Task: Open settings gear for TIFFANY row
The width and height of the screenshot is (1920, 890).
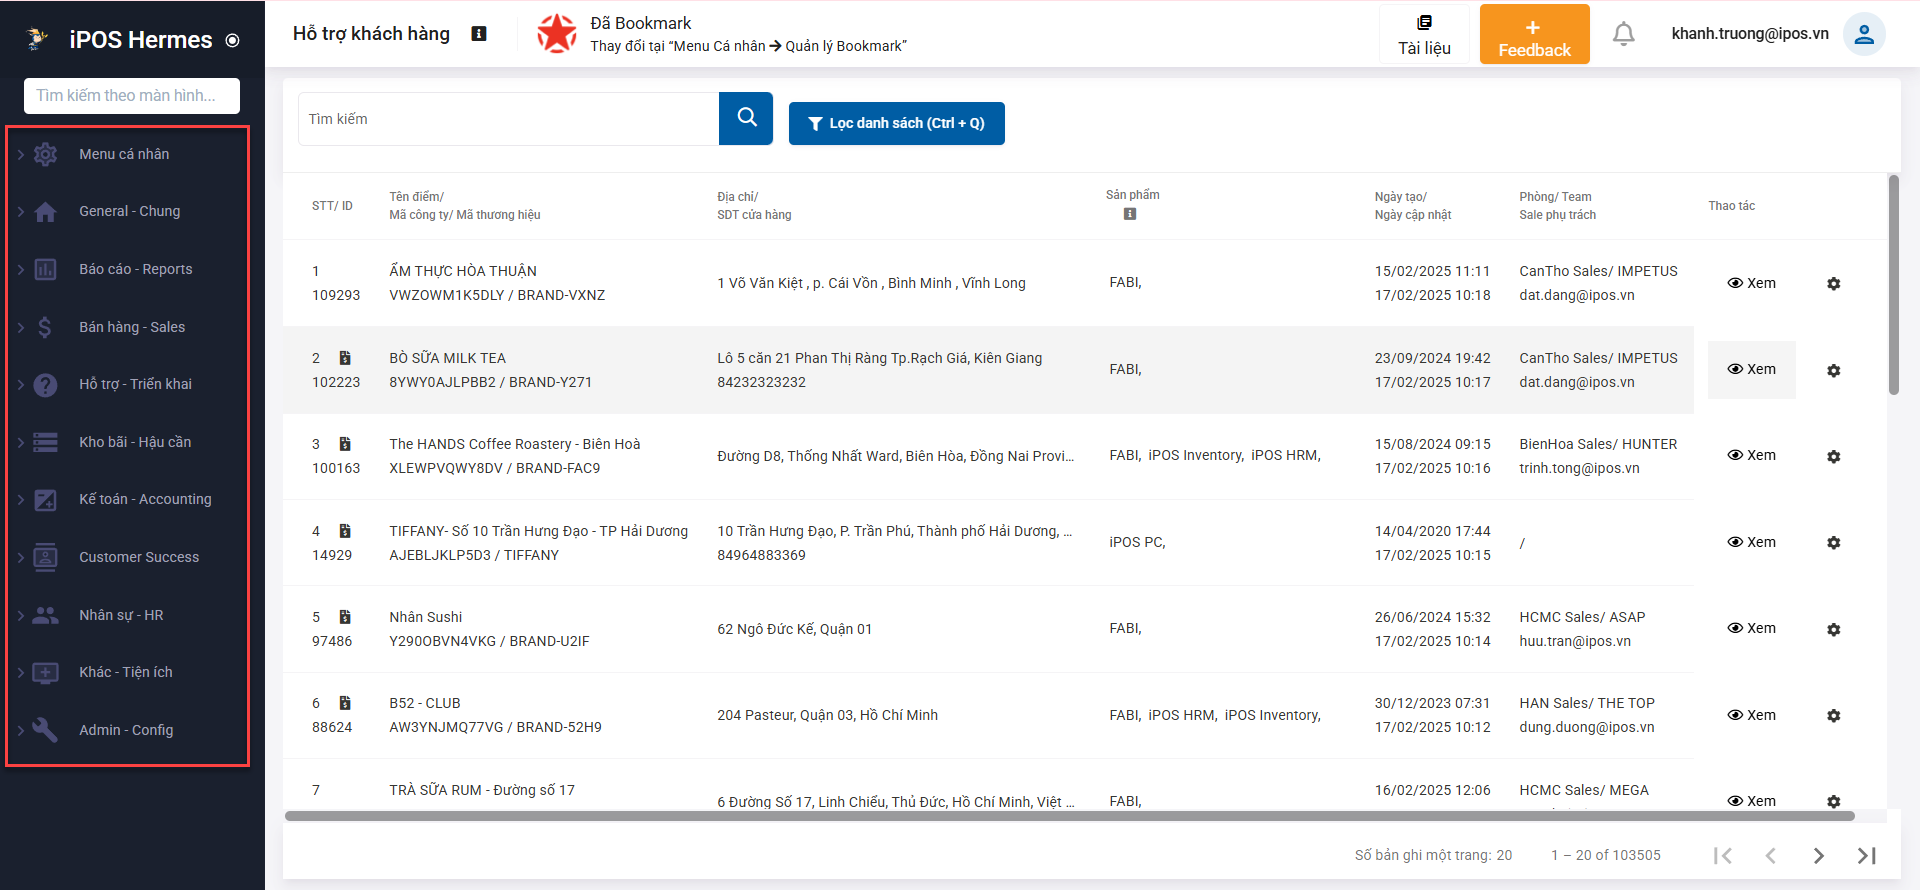Action: [x=1833, y=543]
